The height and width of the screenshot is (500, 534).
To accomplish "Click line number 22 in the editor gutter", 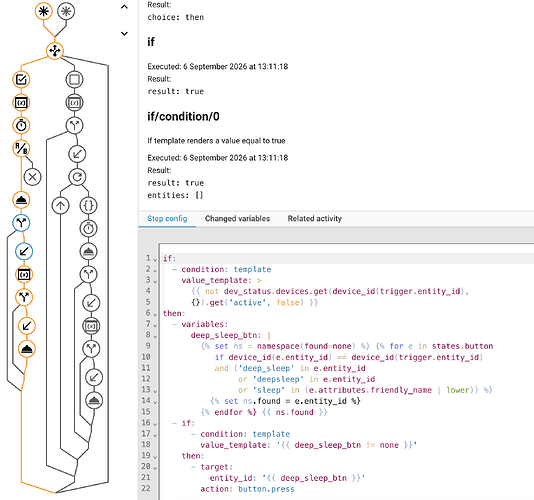I will tap(146, 488).
